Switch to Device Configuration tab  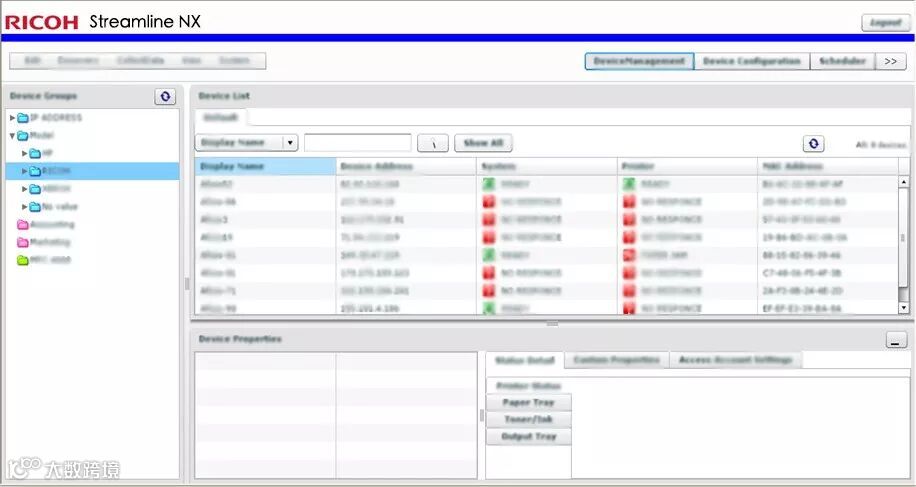point(752,61)
